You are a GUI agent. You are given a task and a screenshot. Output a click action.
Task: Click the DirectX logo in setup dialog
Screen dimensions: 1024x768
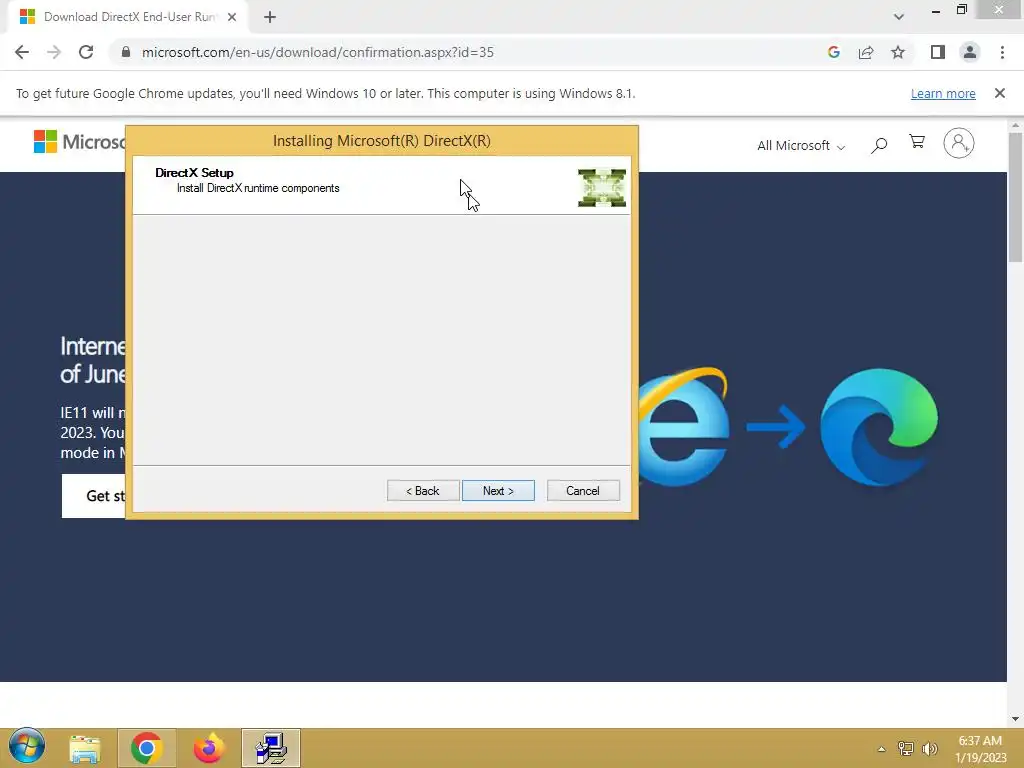click(601, 187)
